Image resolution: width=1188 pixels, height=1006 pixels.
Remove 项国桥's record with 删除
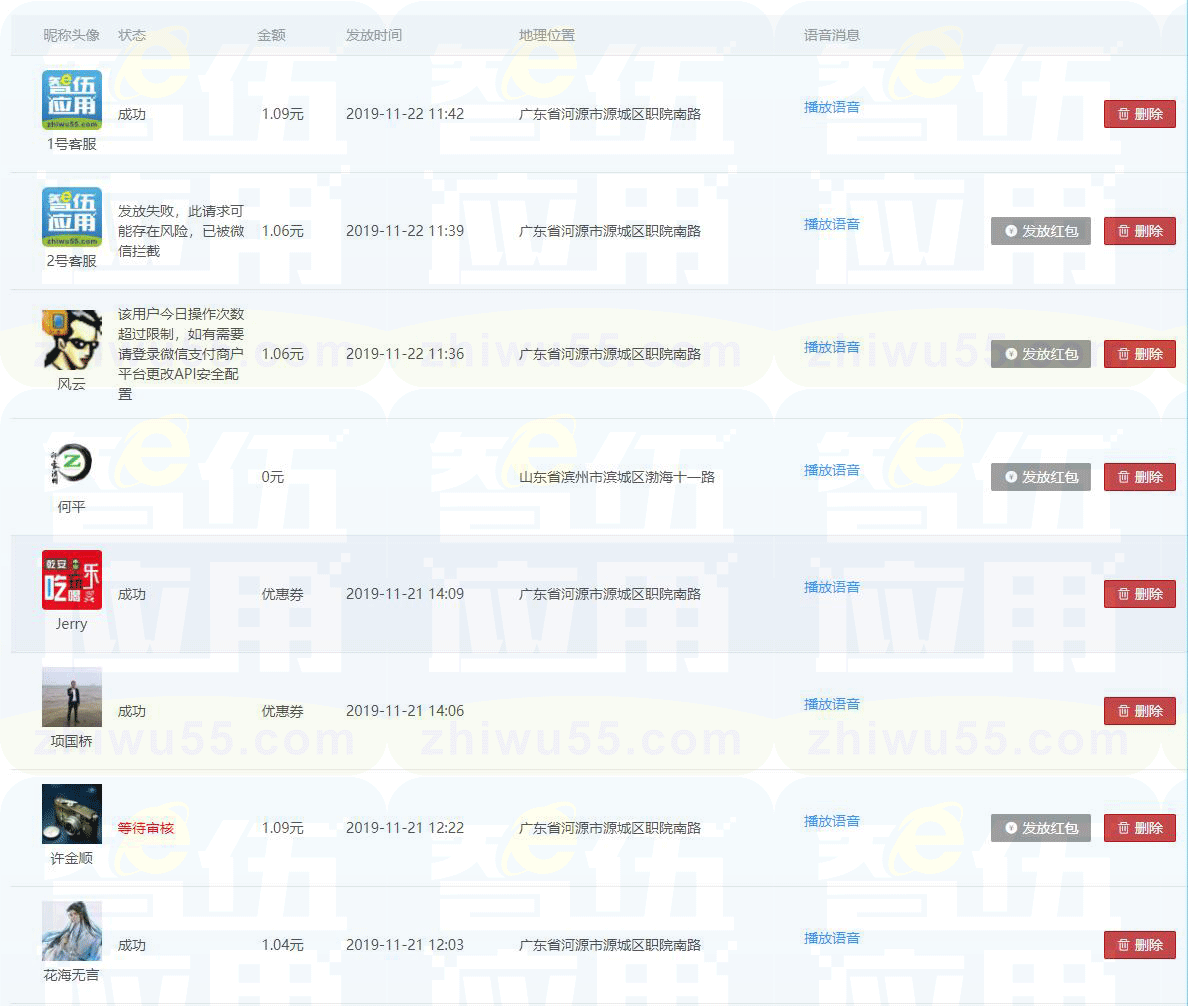pos(1139,711)
